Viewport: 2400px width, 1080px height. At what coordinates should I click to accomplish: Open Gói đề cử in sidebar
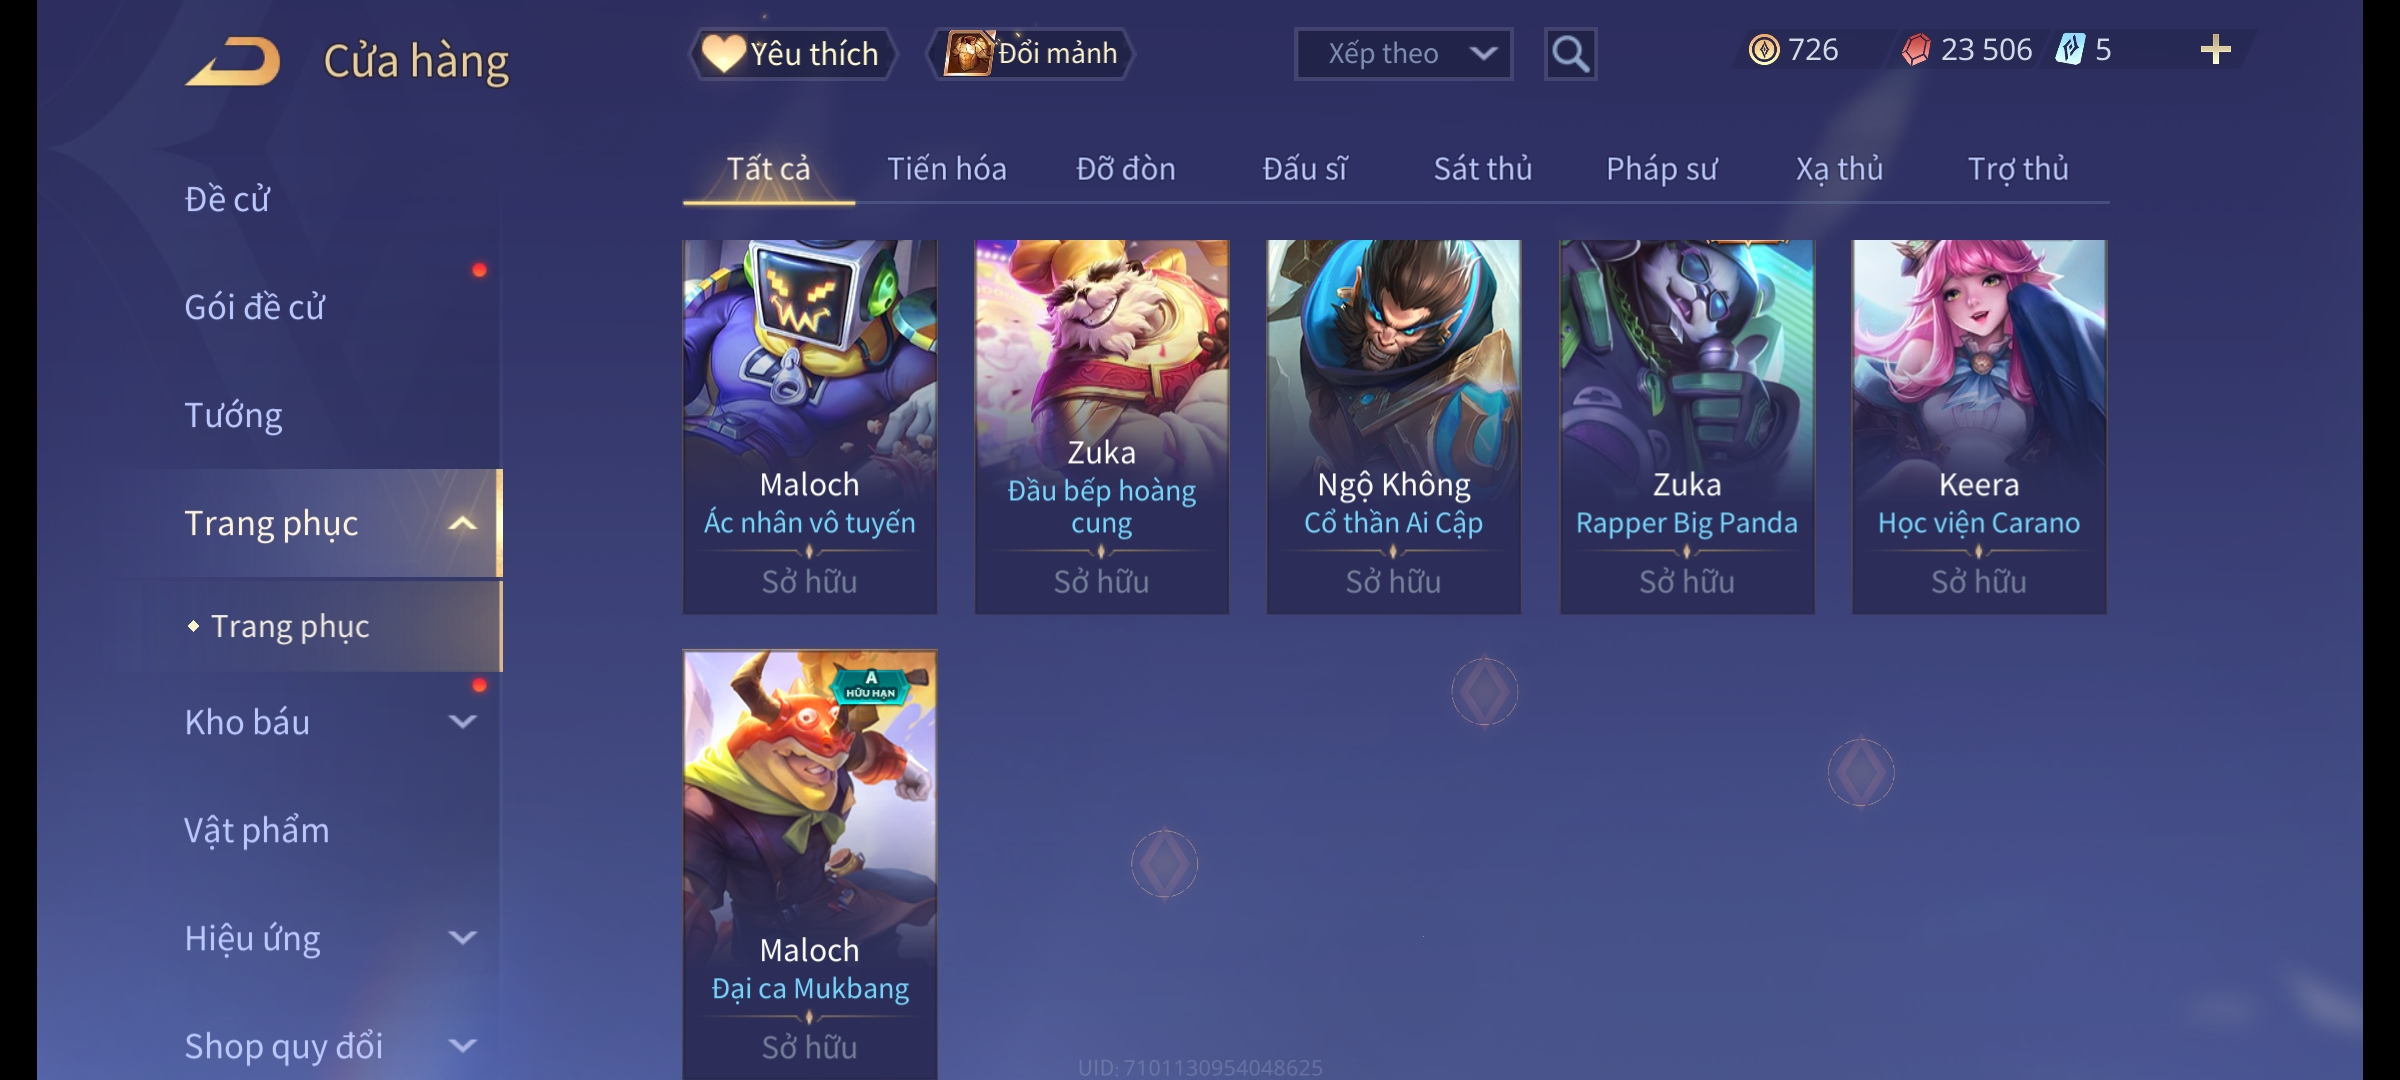pos(255,307)
